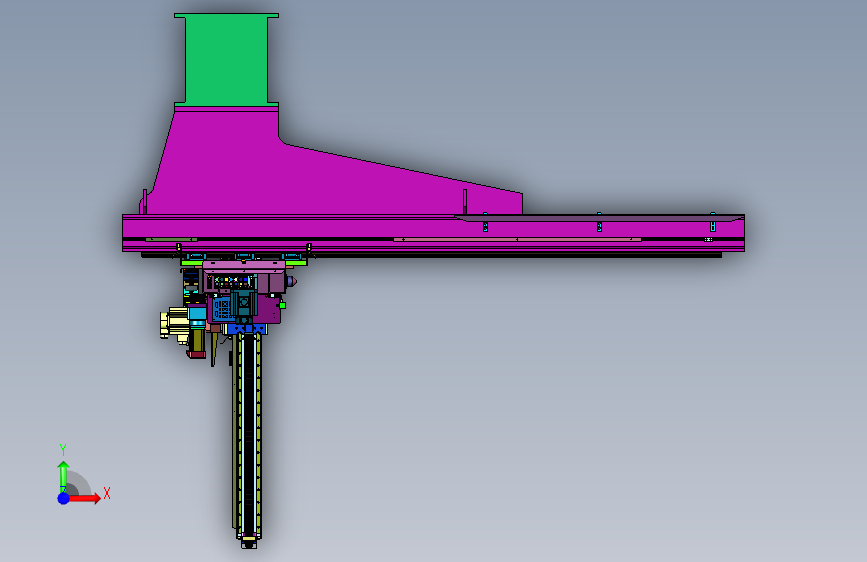
Task: Select the black linear rail beneath beam
Action: click(x=431, y=255)
